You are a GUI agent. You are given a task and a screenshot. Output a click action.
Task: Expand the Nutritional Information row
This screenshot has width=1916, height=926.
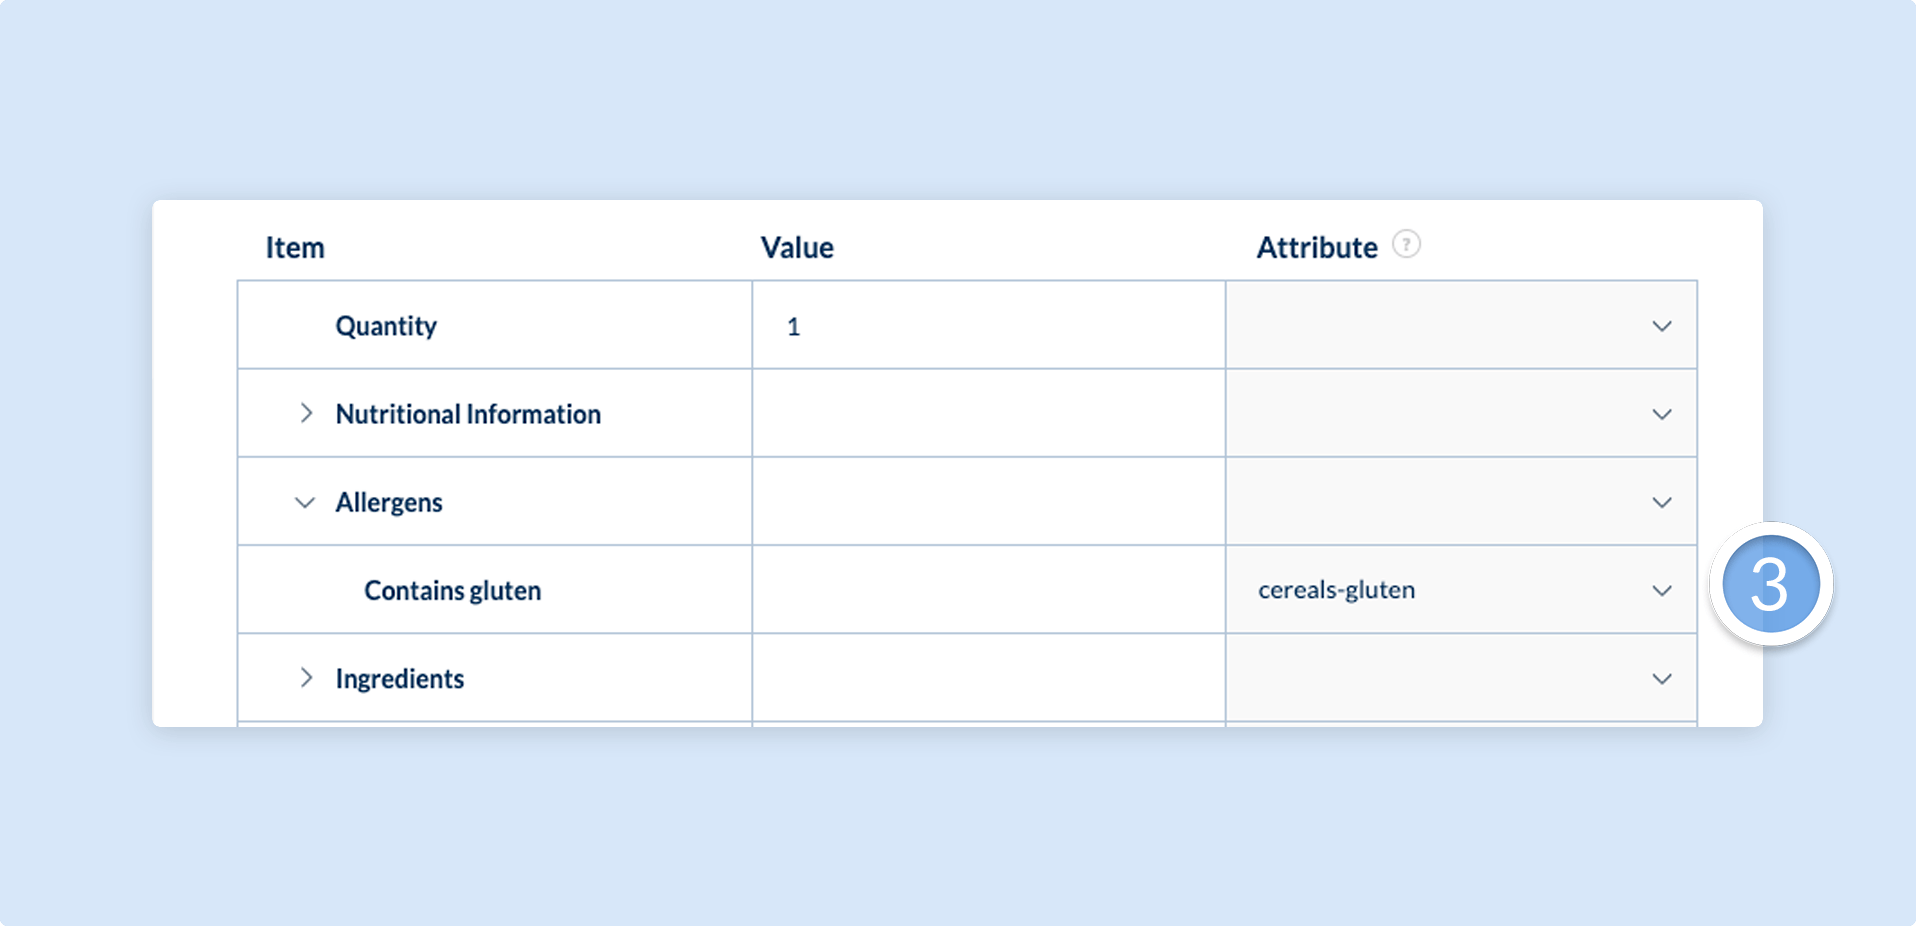(306, 413)
